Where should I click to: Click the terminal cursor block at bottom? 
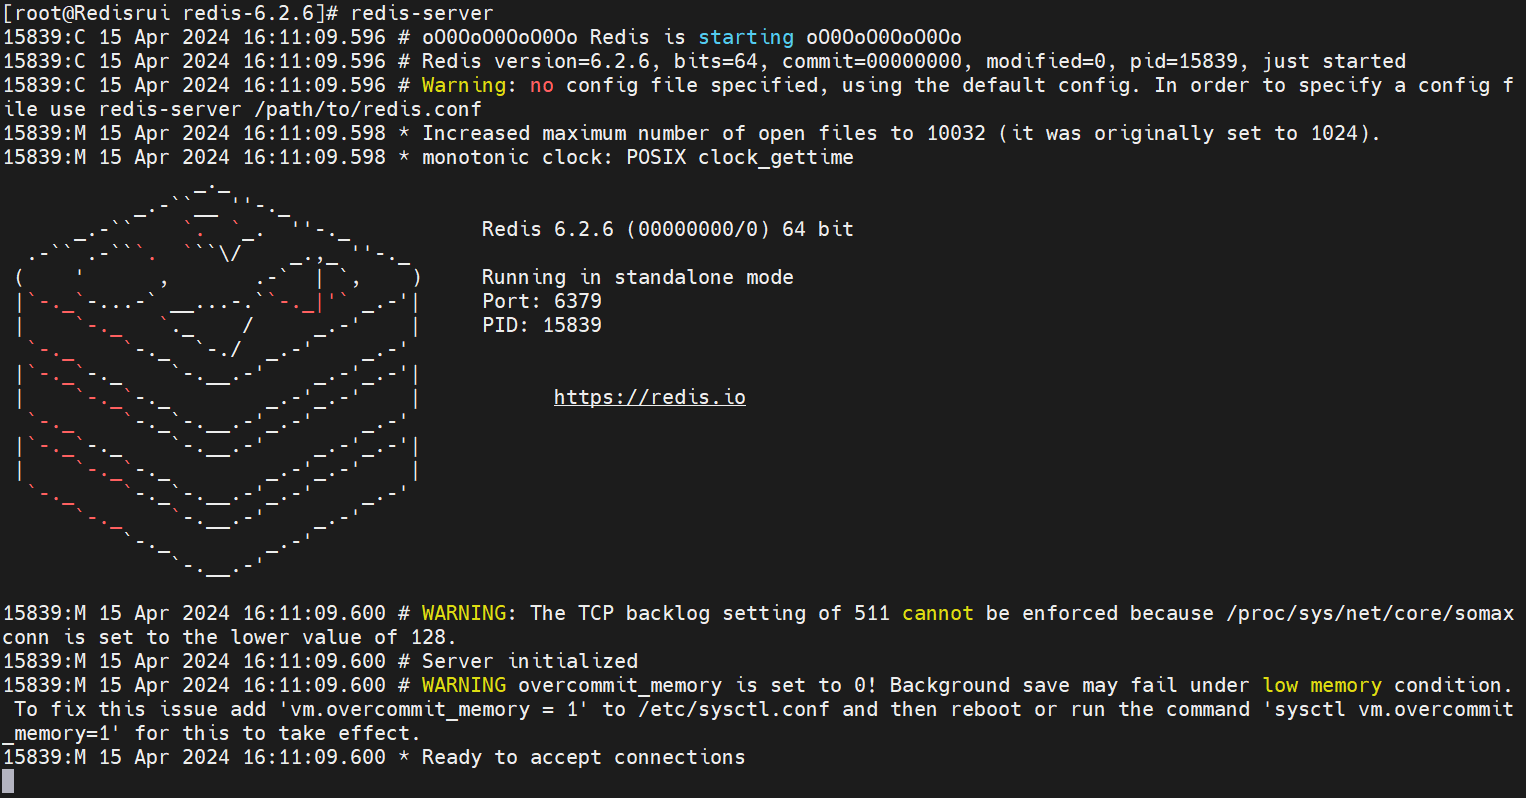(x=8, y=781)
